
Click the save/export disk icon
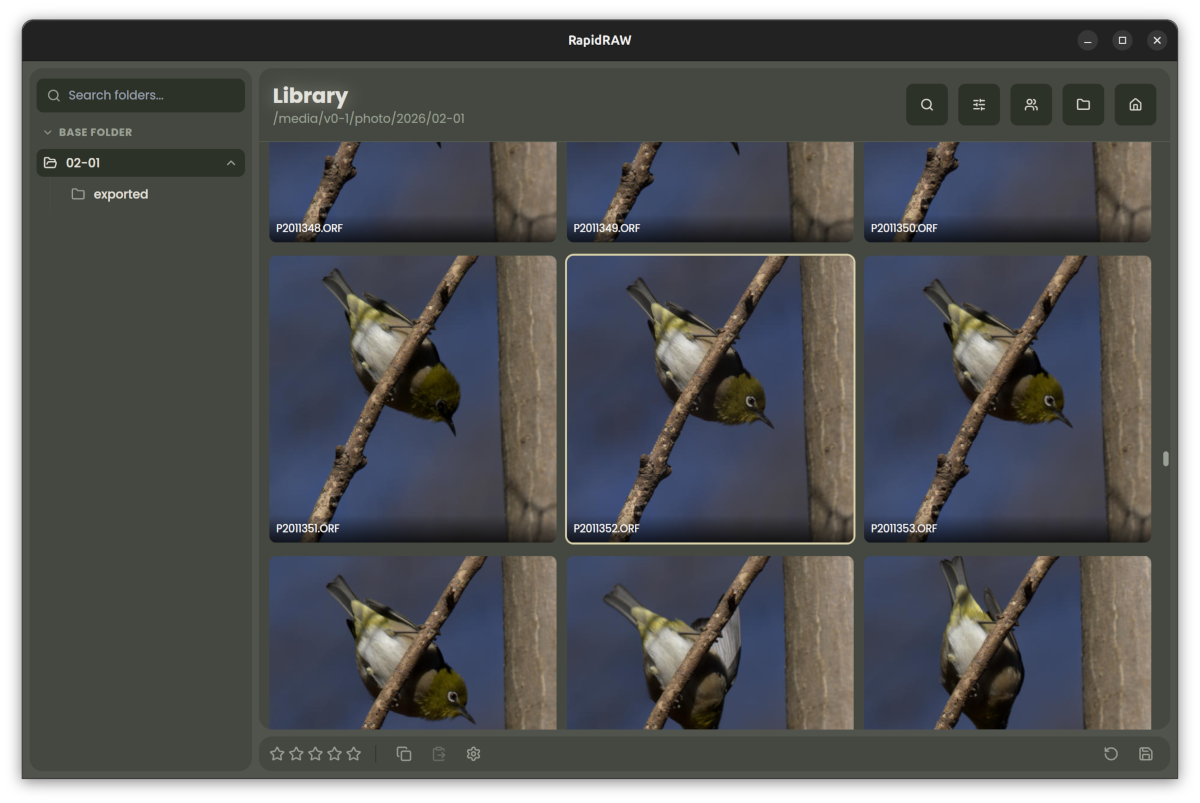(1146, 754)
